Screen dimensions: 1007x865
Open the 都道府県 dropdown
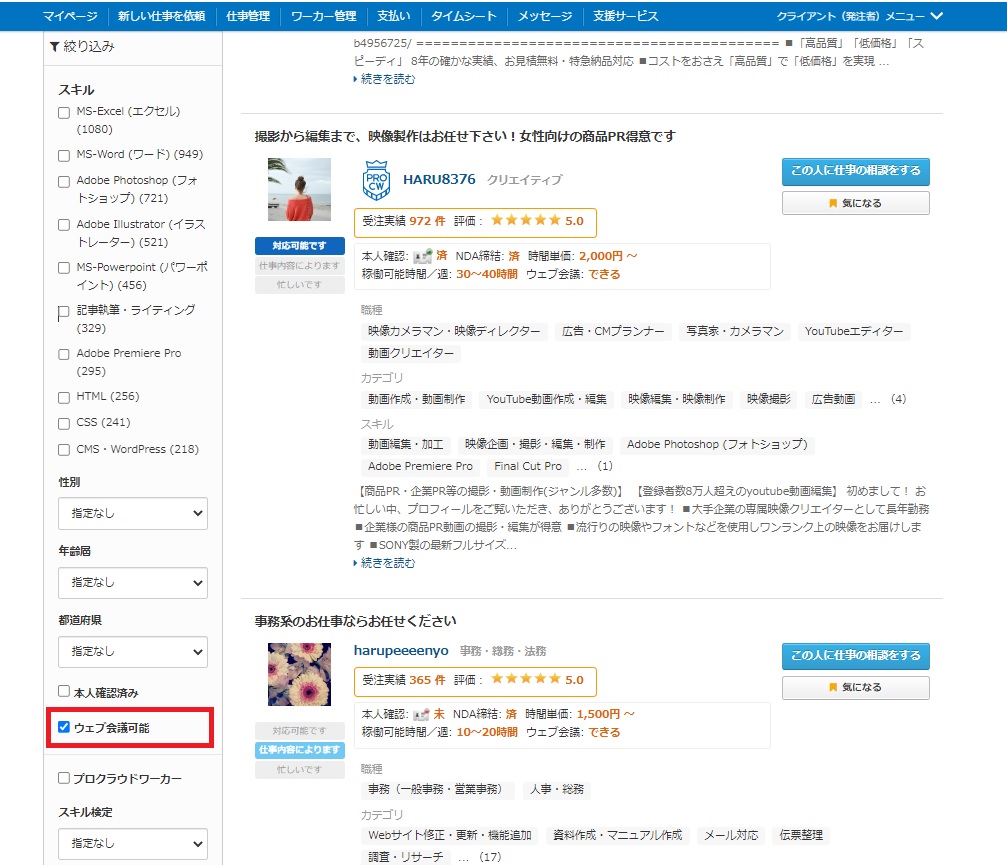[x=133, y=651]
